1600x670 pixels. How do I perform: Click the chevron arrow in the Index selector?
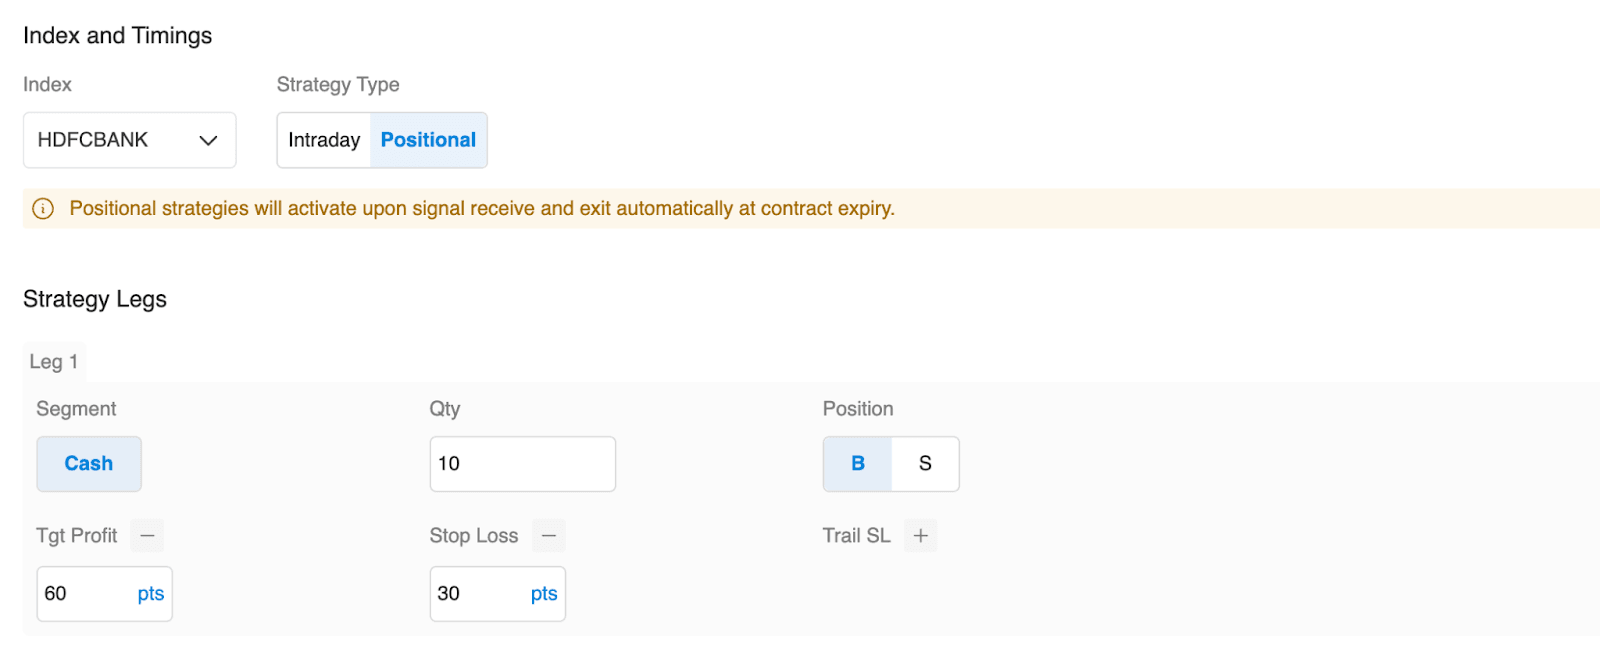pyautogui.click(x=208, y=140)
